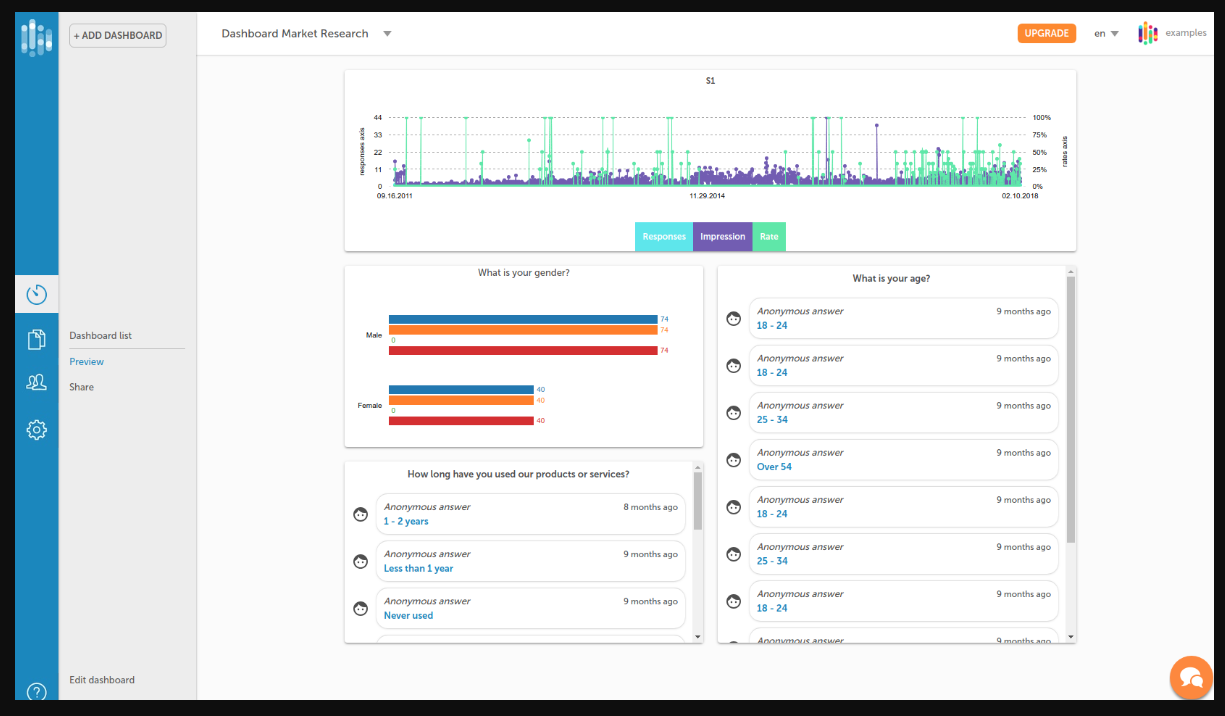This screenshot has height=716, width=1225.
Task: Open the users/team section in sidebar
Action: click(x=36, y=382)
